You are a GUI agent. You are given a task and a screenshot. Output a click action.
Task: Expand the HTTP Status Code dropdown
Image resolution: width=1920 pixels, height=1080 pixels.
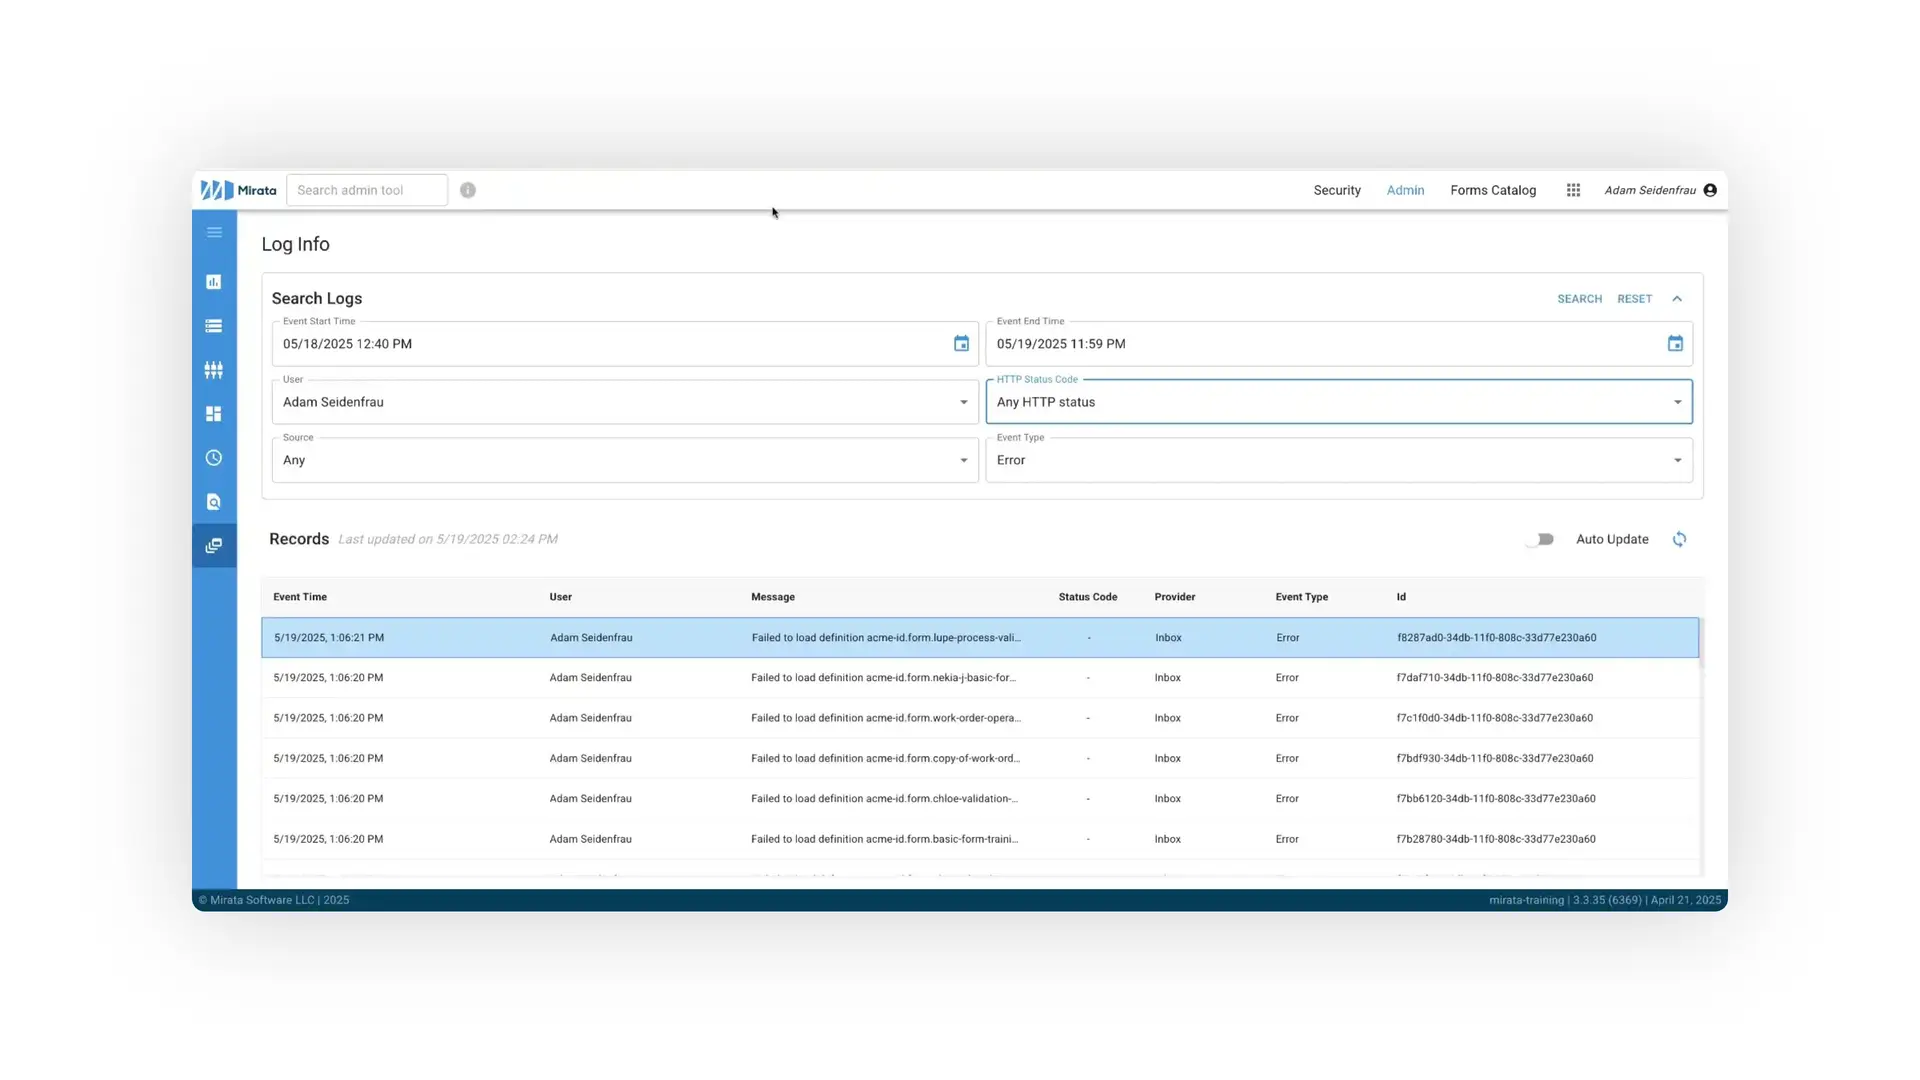(x=1677, y=402)
